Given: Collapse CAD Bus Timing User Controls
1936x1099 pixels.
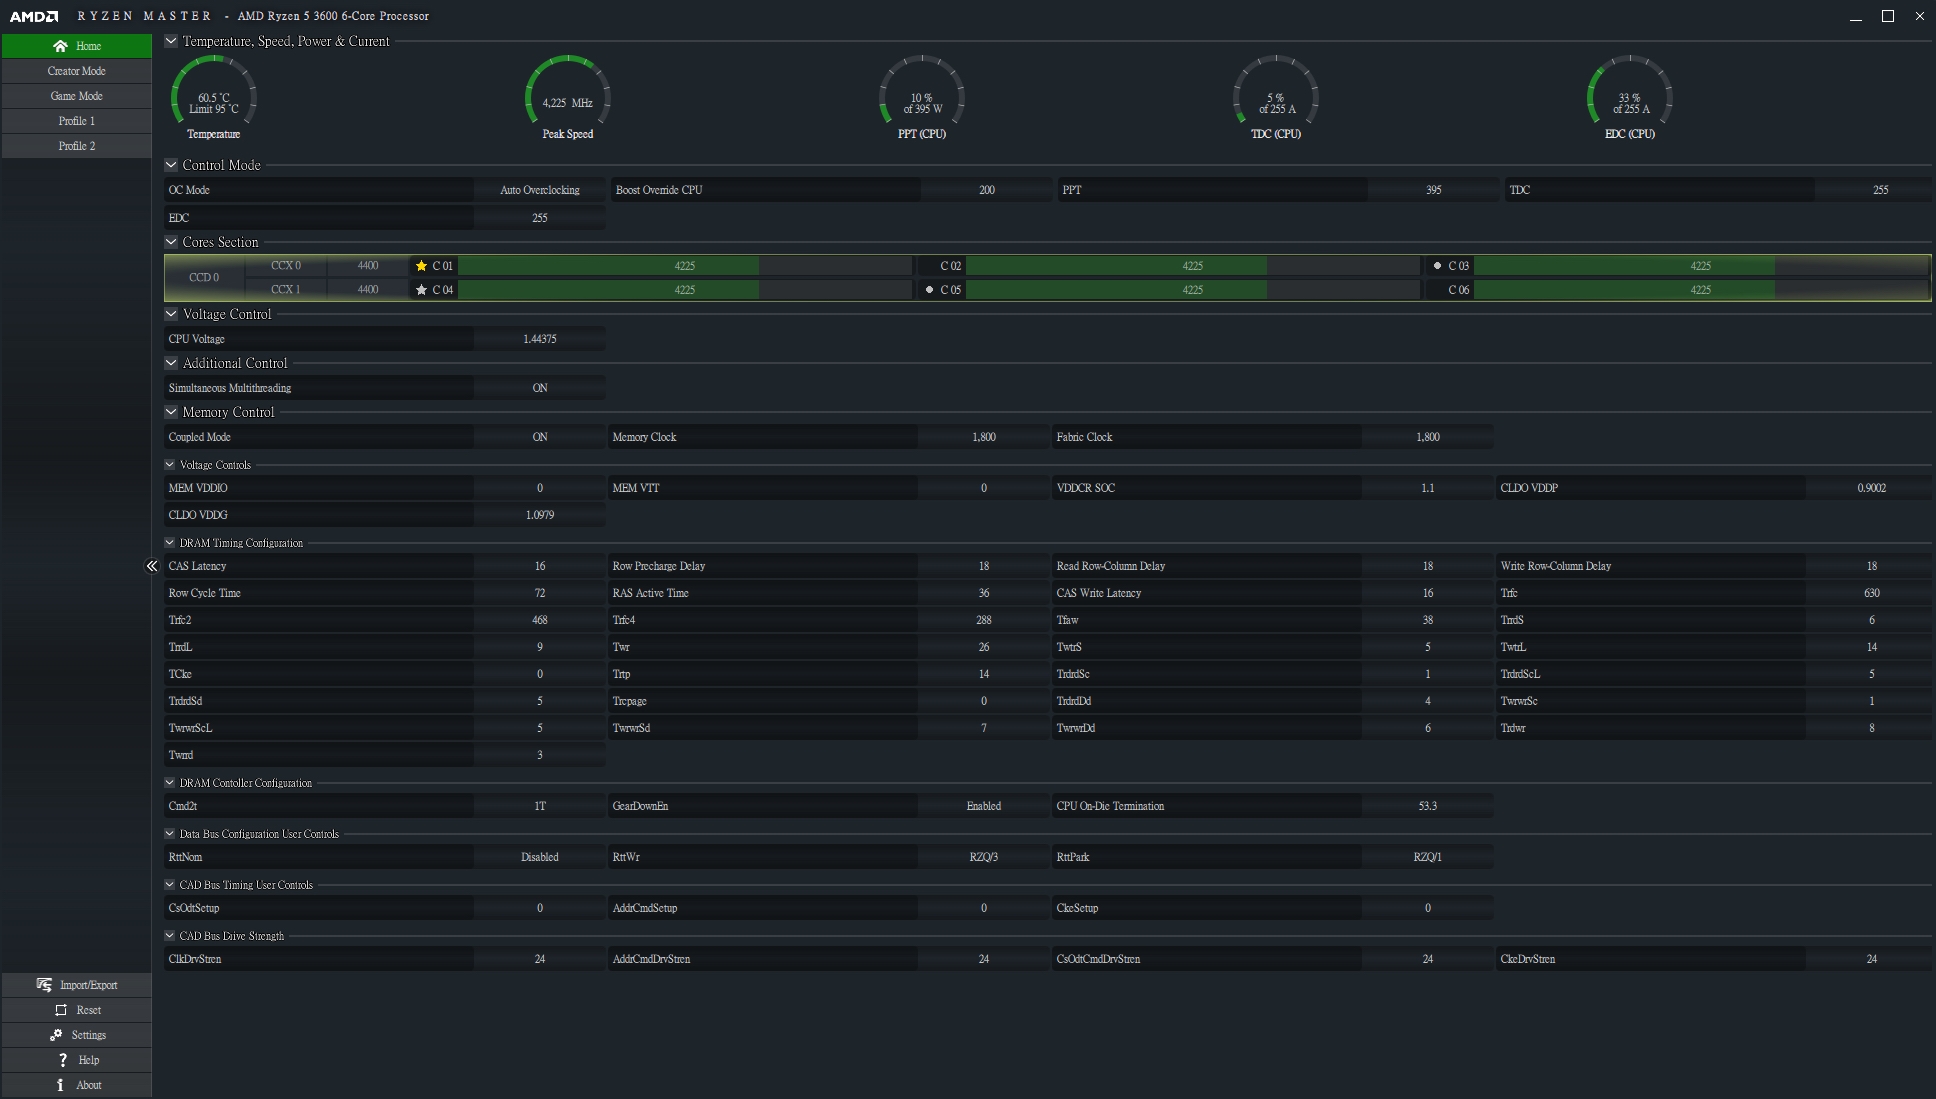Looking at the screenshot, I should (x=170, y=885).
